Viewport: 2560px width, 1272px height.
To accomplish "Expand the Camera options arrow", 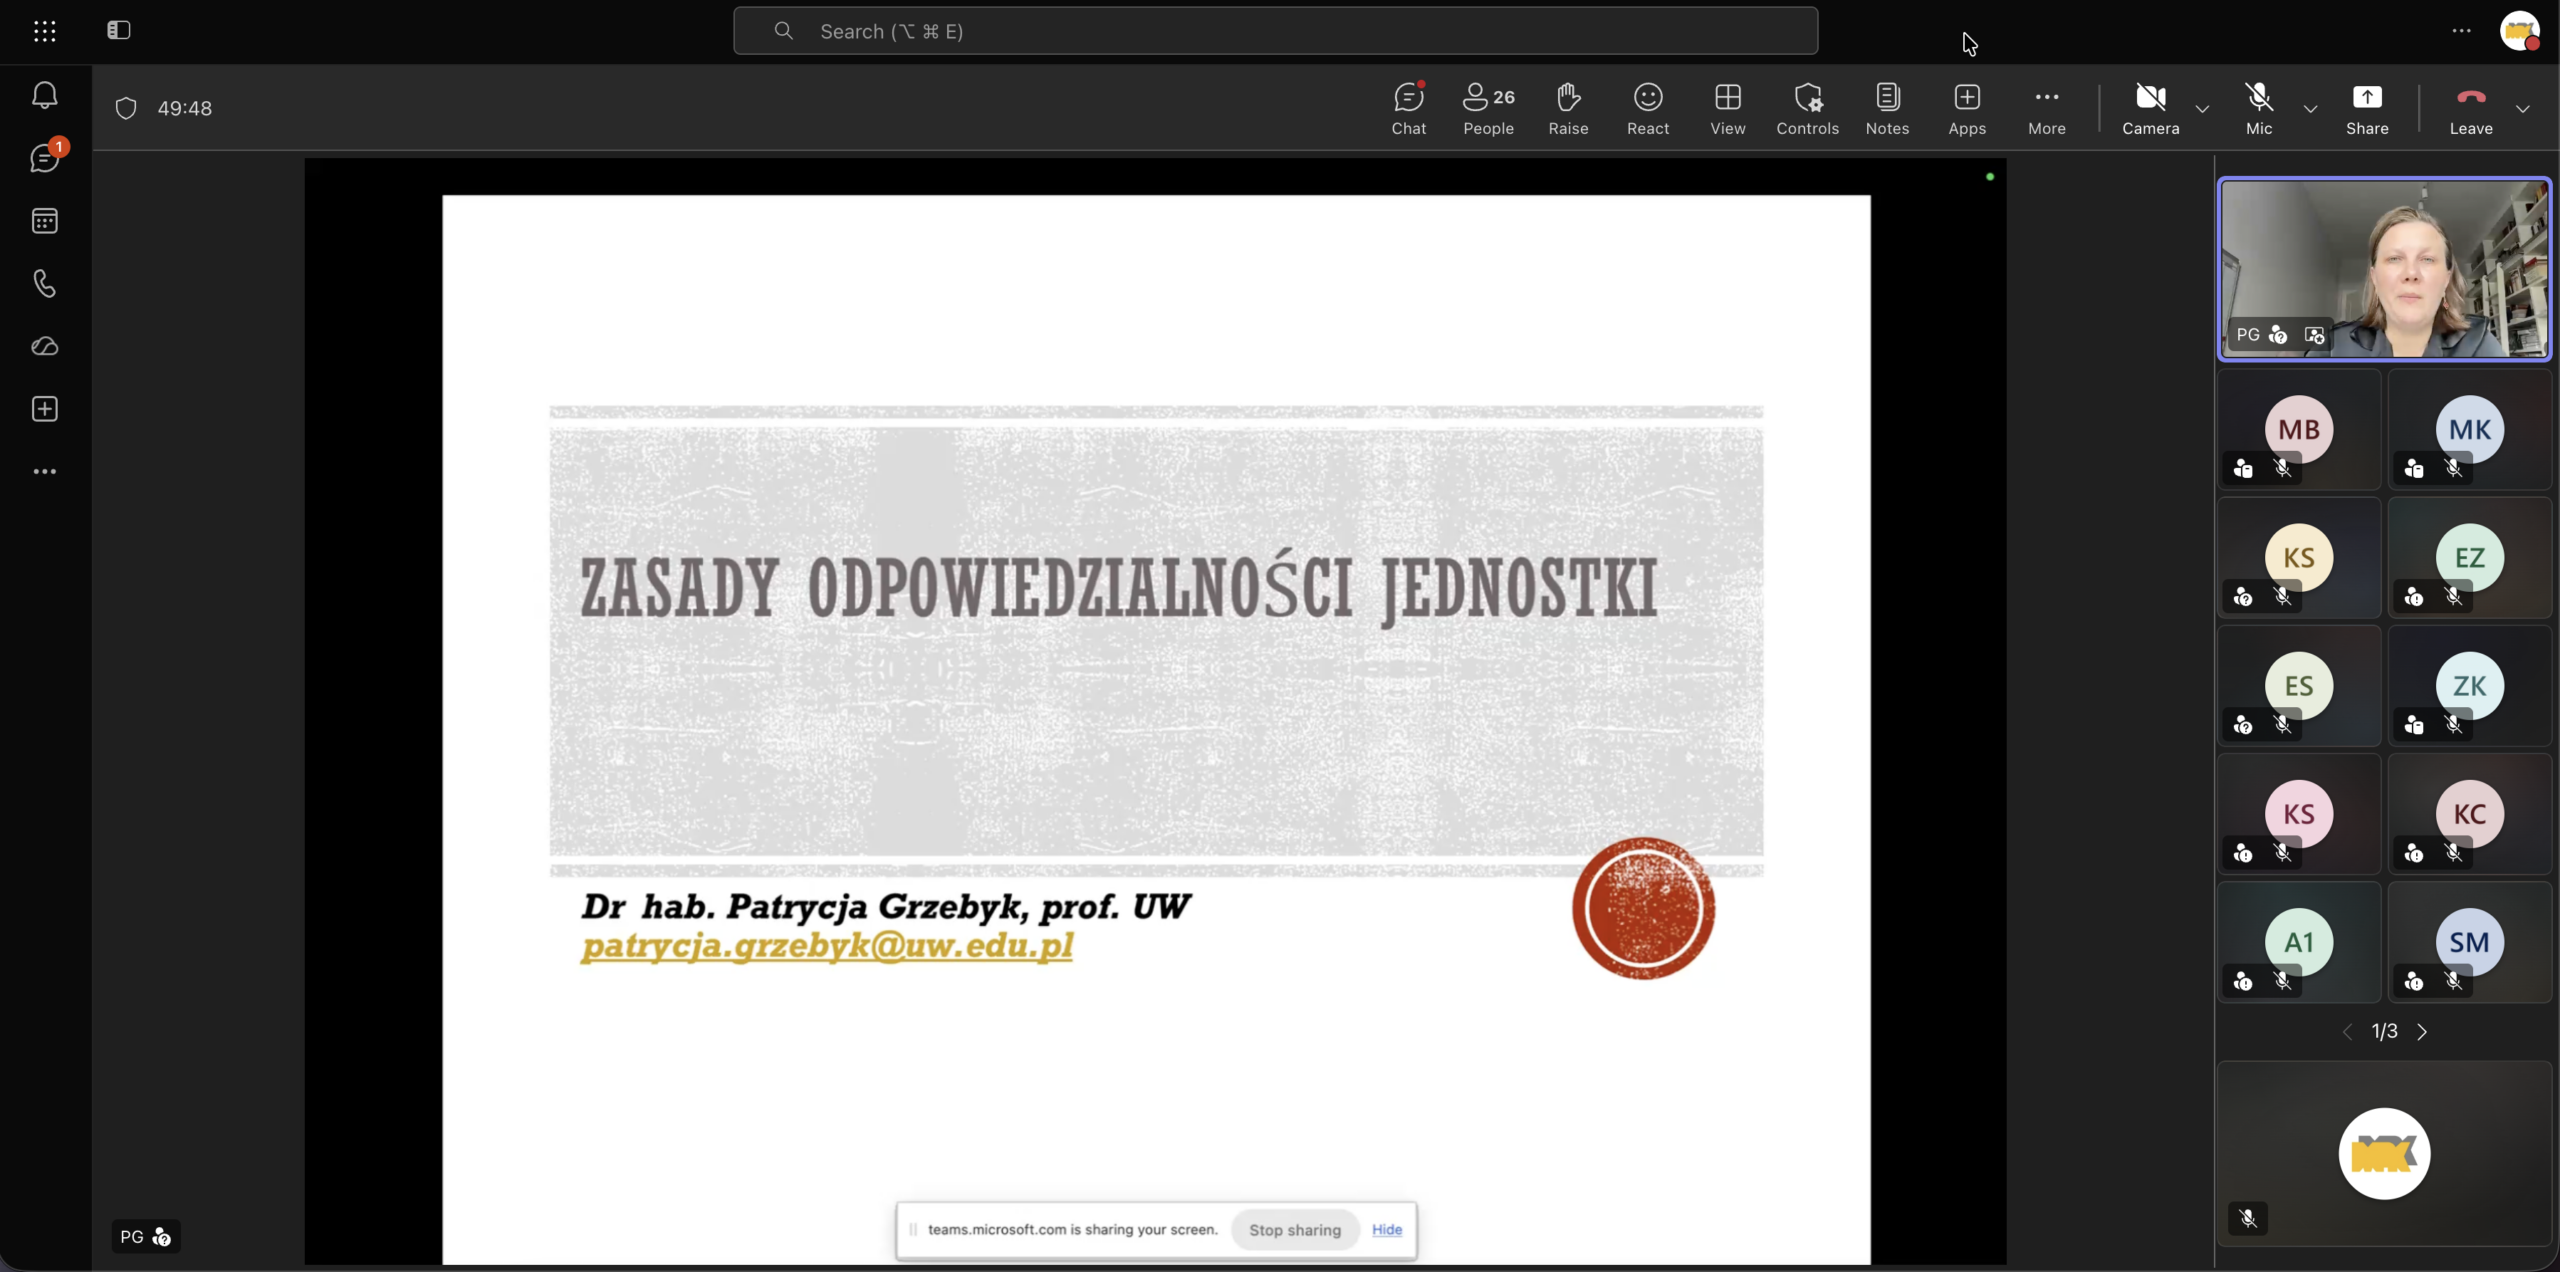I will (2202, 108).
